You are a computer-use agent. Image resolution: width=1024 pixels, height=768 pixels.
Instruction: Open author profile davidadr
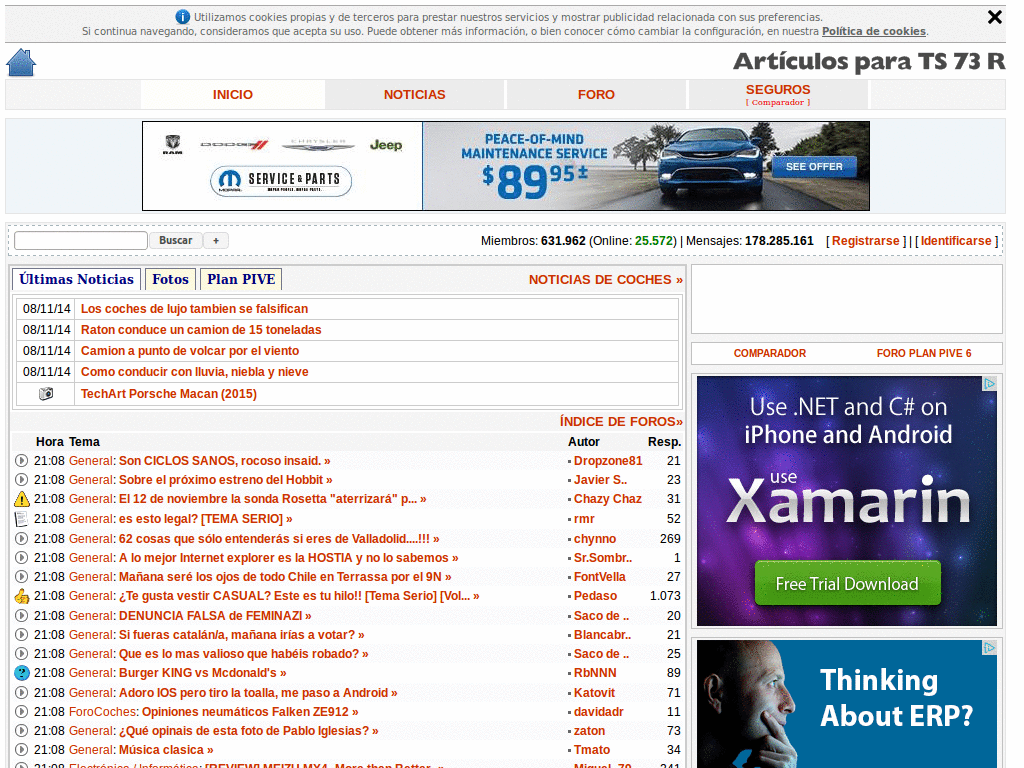tap(599, 712)
